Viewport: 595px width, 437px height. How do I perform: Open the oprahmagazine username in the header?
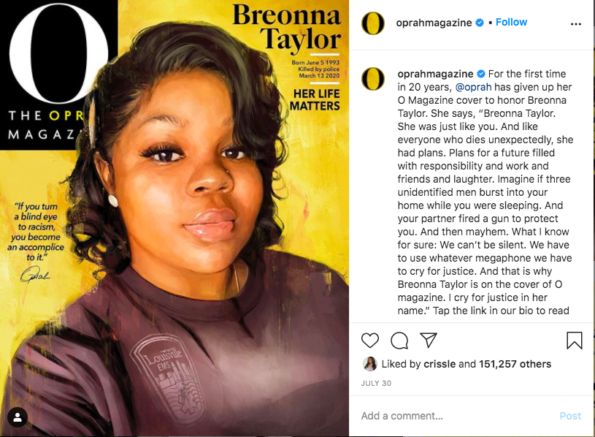click(x=434, y=23)
